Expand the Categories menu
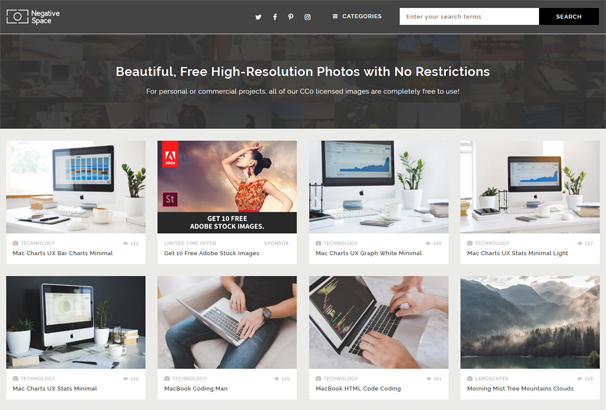The height and width of the screenshot is (410, 606). coord(357,16)
